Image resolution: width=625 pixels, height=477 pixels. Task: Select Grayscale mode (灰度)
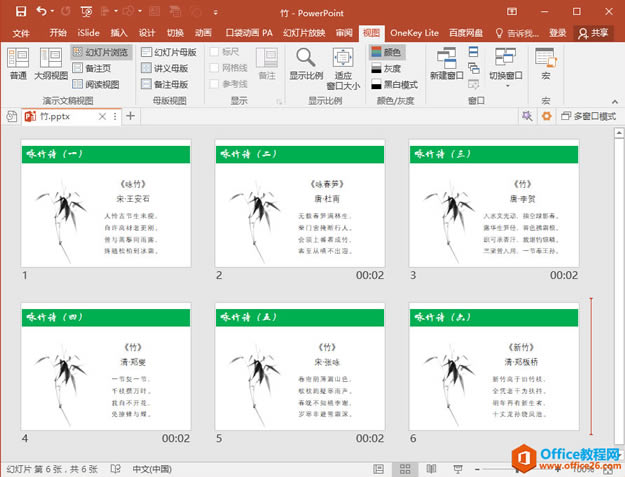[386, 69]
